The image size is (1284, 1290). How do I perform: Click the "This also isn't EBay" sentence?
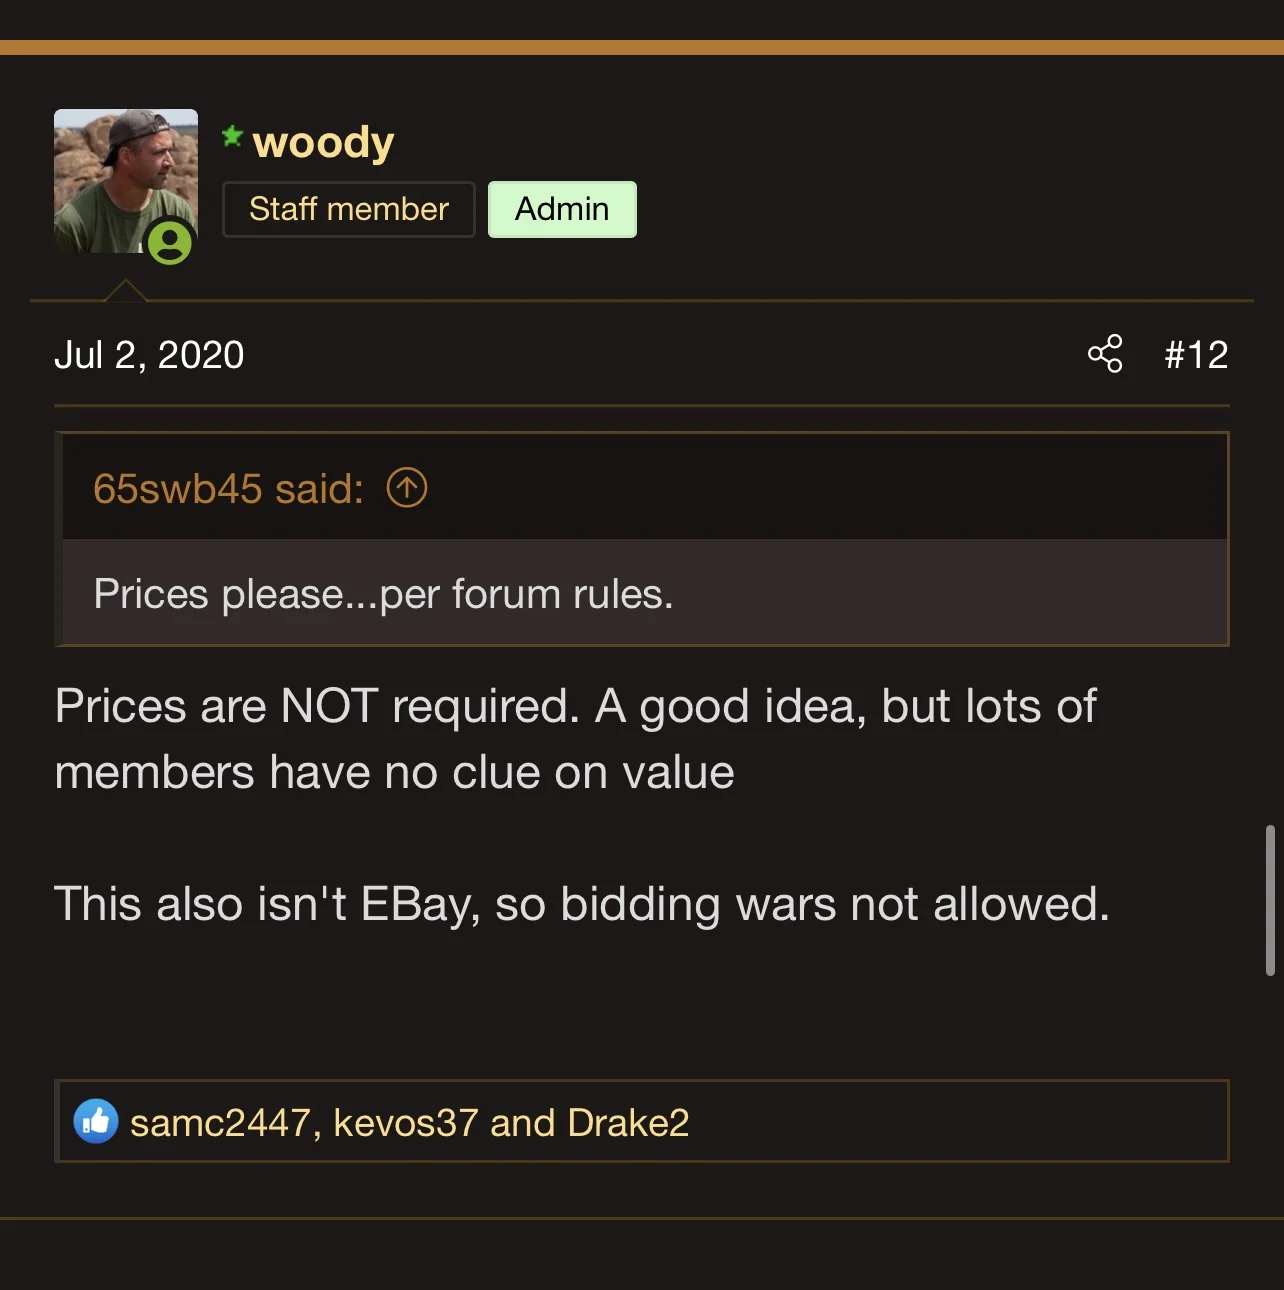(x=581, y=904)
